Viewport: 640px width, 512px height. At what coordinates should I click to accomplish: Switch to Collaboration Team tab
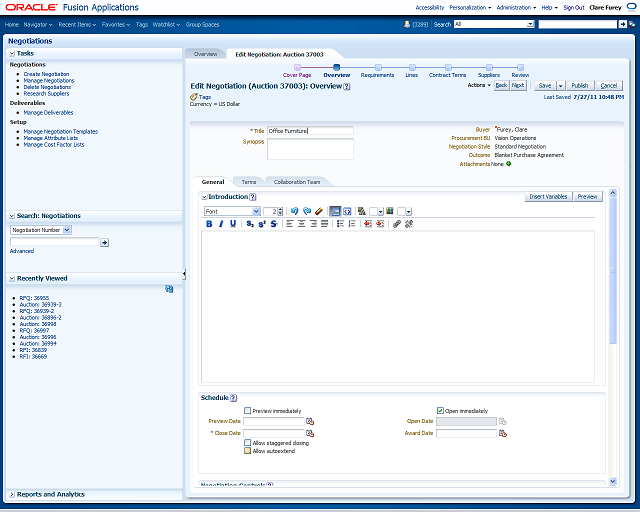coord(297,182)
